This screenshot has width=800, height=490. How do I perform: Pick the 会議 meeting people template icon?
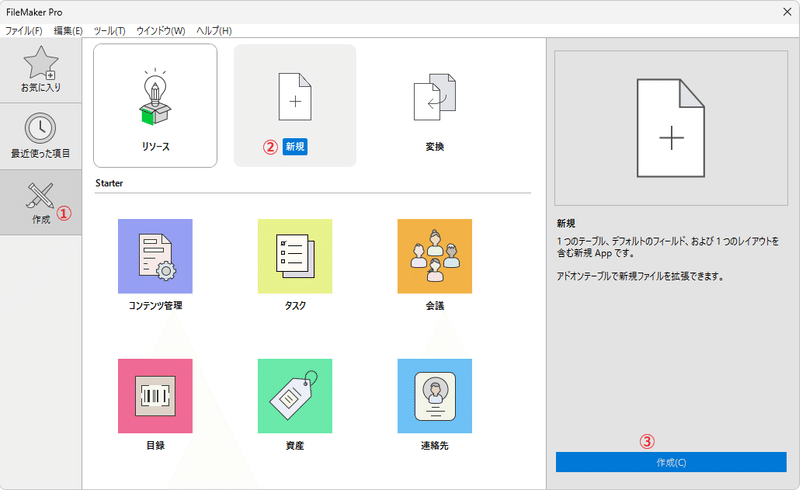(435, 256)
